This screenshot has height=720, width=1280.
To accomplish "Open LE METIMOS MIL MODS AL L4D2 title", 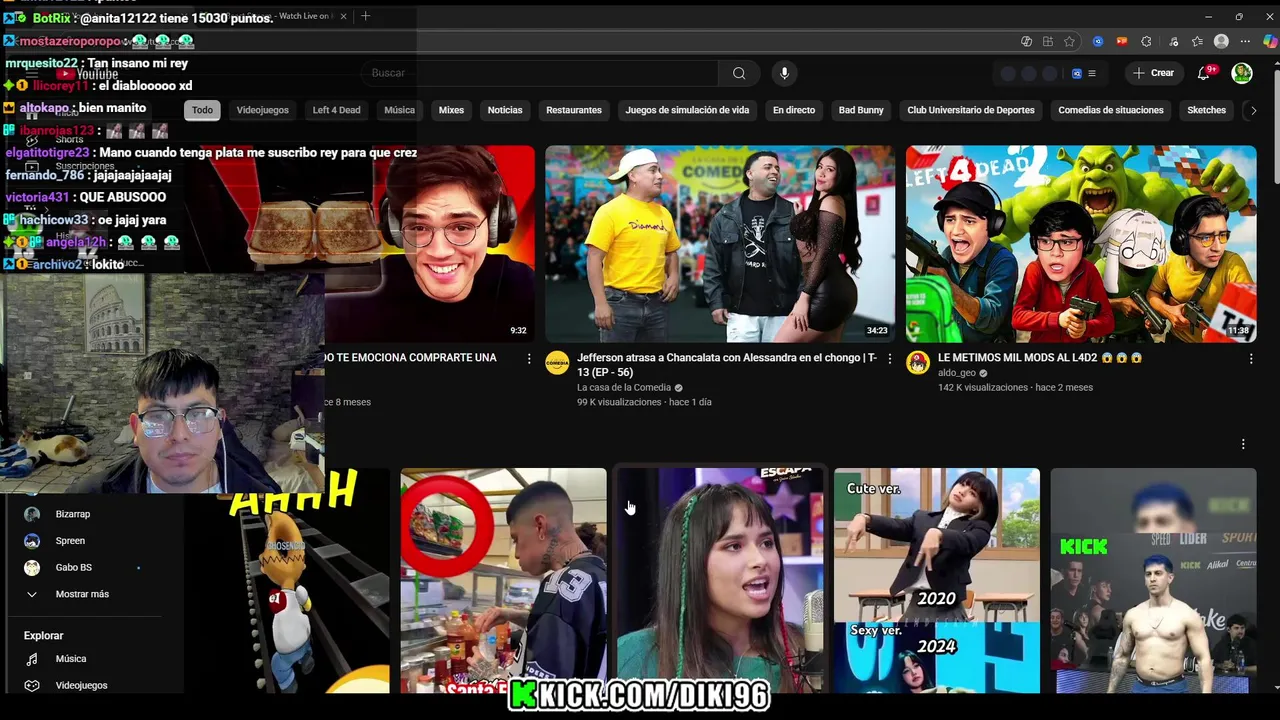I will pyautogui.click(x=1040, y=358).
